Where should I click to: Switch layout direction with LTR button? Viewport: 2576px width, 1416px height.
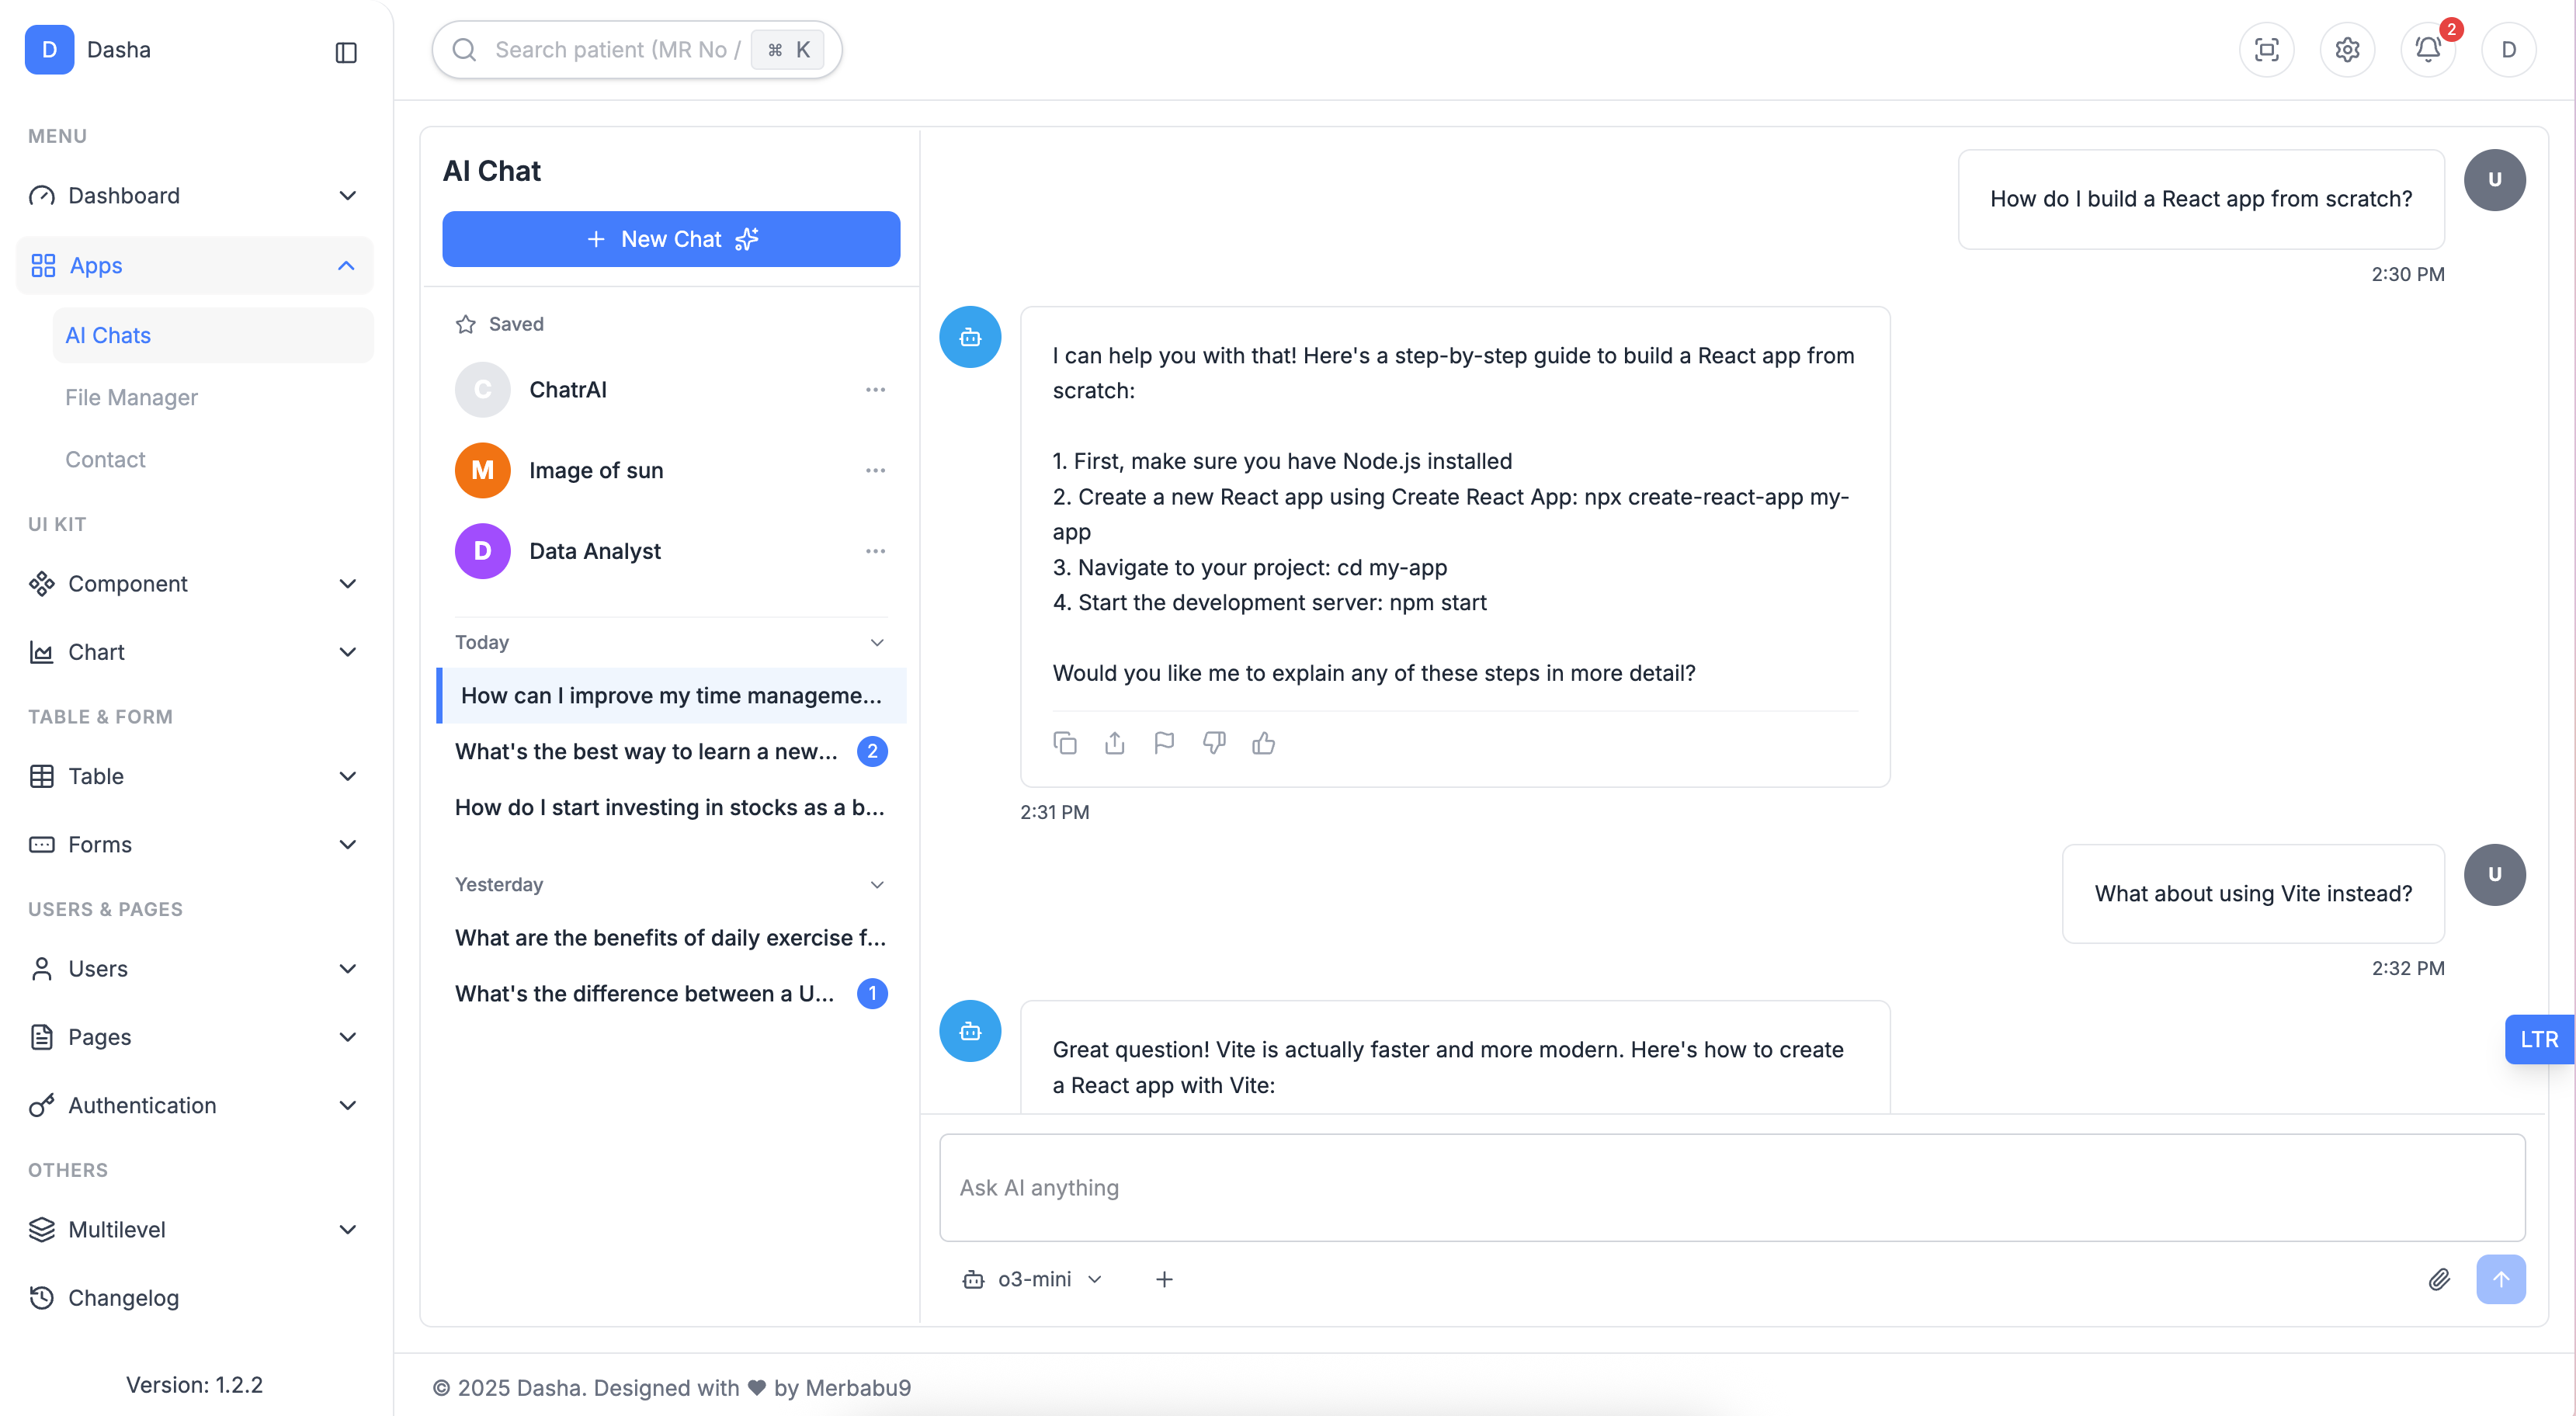tap(2538, 1039)
